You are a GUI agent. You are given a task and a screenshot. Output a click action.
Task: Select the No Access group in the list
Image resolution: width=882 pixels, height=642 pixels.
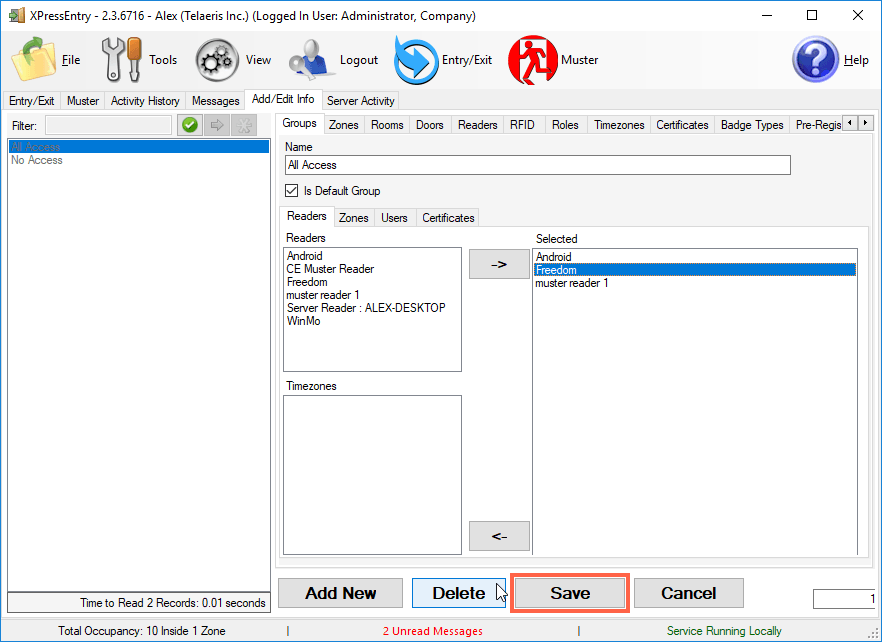pos(37,160)
